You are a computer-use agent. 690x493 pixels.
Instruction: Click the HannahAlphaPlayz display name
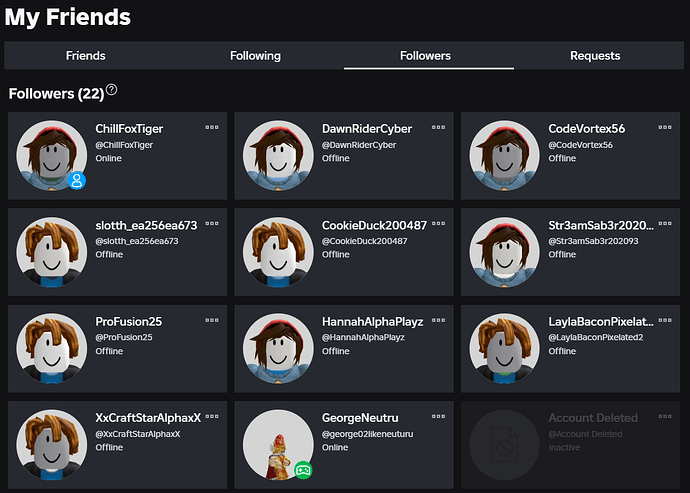(x=372, y=322)
